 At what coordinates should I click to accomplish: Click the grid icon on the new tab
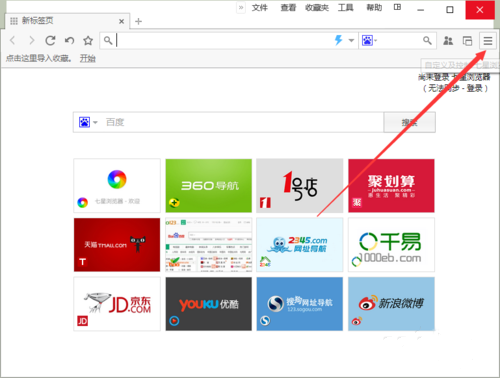coord(14,21)
